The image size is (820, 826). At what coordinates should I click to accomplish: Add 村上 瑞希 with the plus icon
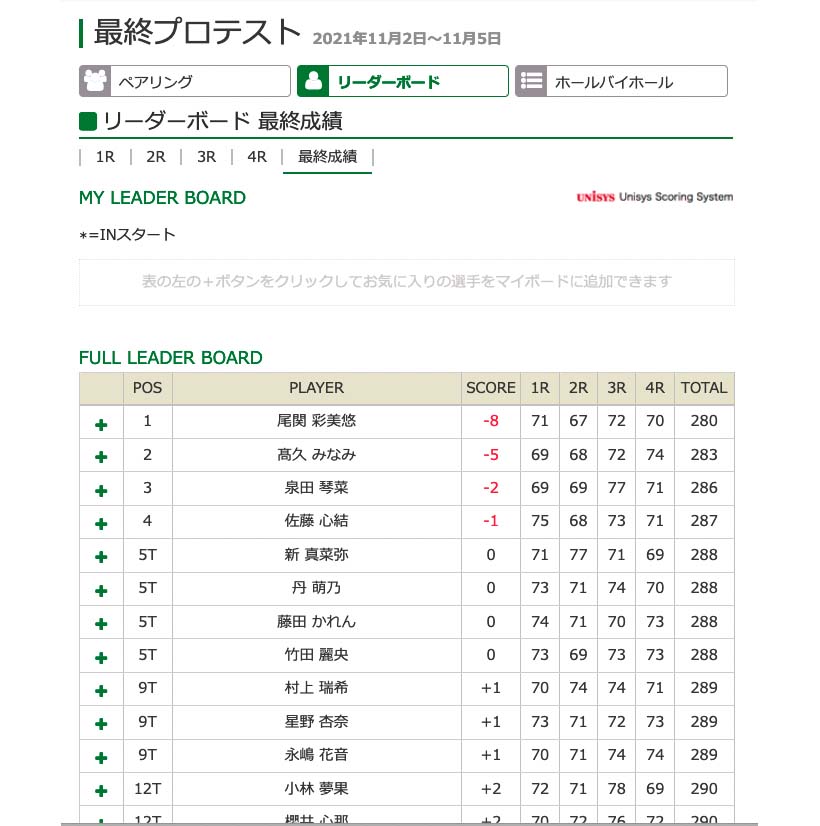(101, 691)
